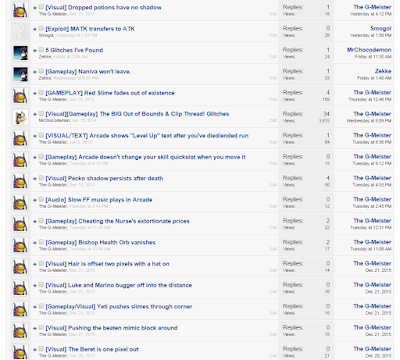The height and width of the screenshot is (360, 400).
Task: Click avatar beside 'Red Slime fades out' thread
Action: (x=20, y=96)
